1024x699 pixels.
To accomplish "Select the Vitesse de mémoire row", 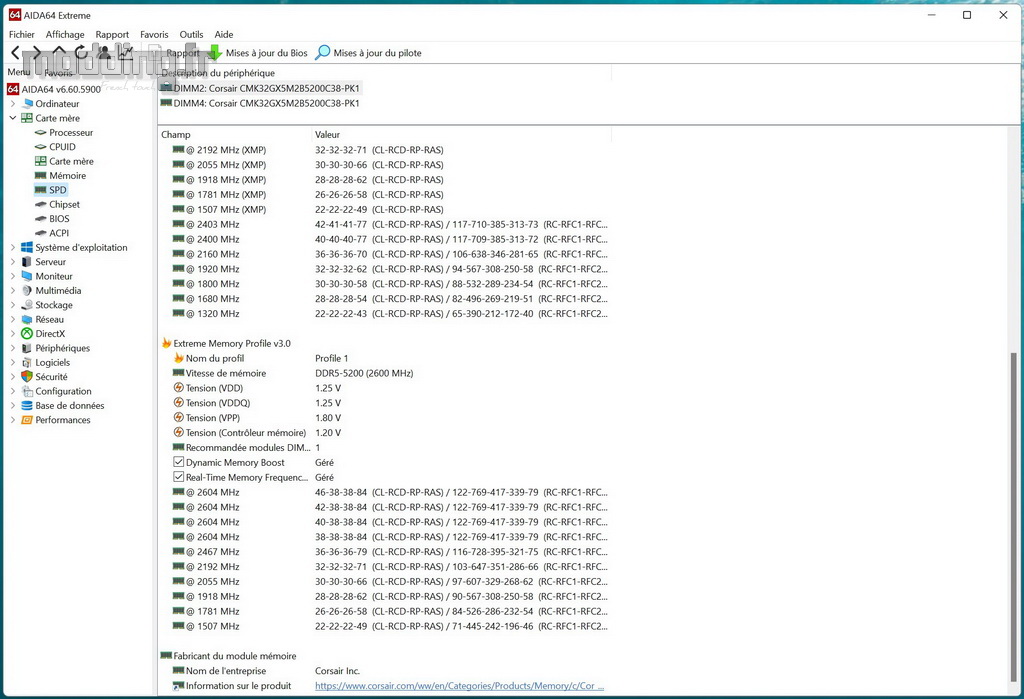I will point(385,373).
